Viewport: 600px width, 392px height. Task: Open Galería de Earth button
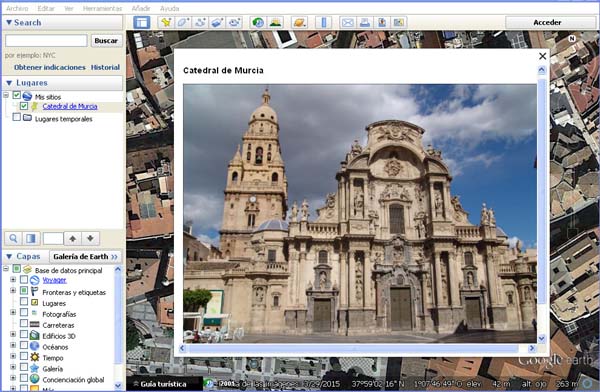pos(85,256)
